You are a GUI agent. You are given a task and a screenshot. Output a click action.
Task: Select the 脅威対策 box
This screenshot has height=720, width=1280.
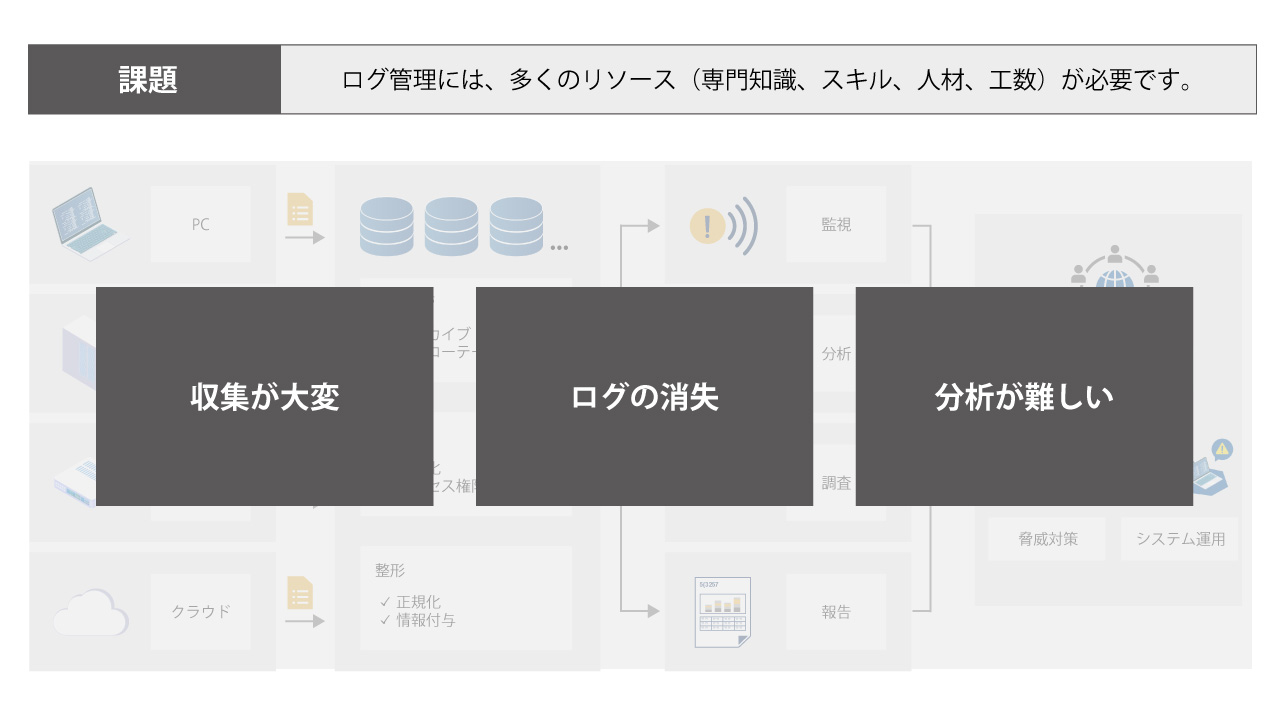coord(1047,539)
